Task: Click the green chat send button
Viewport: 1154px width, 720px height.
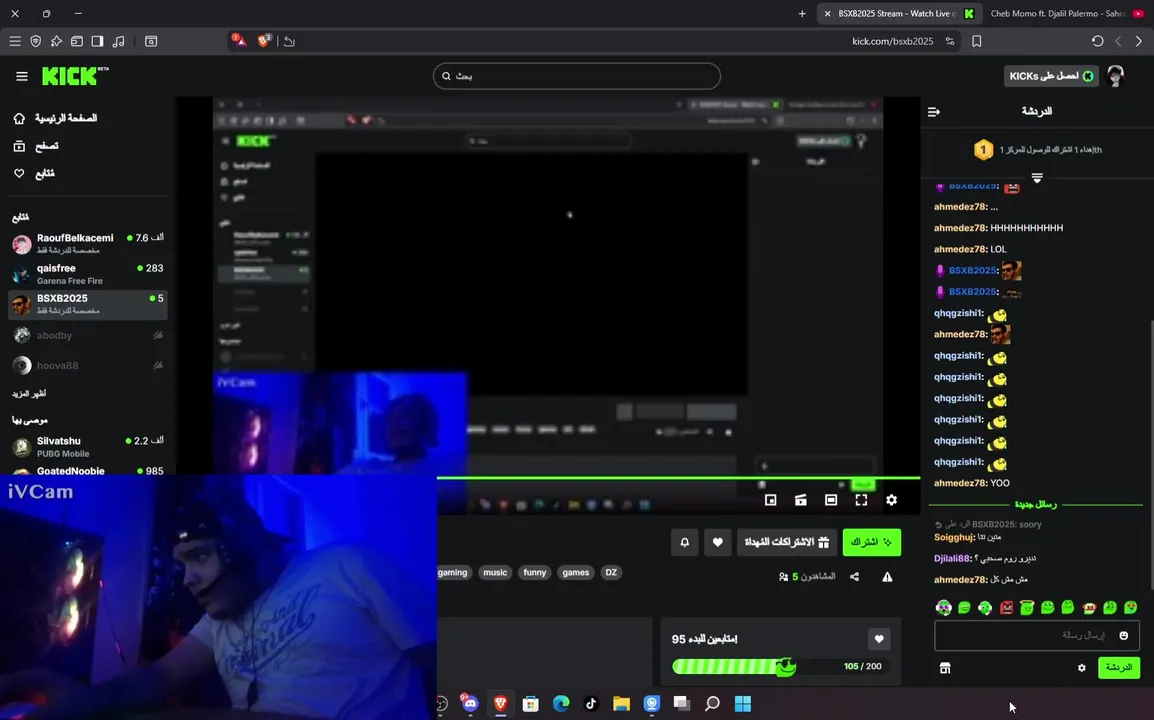Action: (x=1119, y=668)
